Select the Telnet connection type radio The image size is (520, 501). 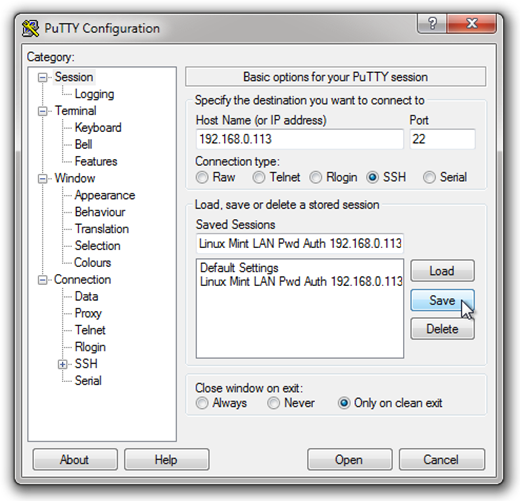click(x=259, y=177)
